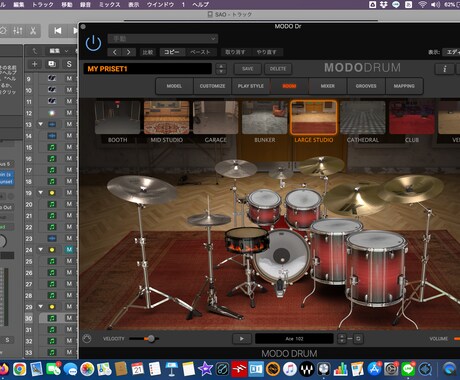460x380 pixels.
Task: Open the 編集 edit dropdown in Logic tracks area
Action: pos(59,51)
